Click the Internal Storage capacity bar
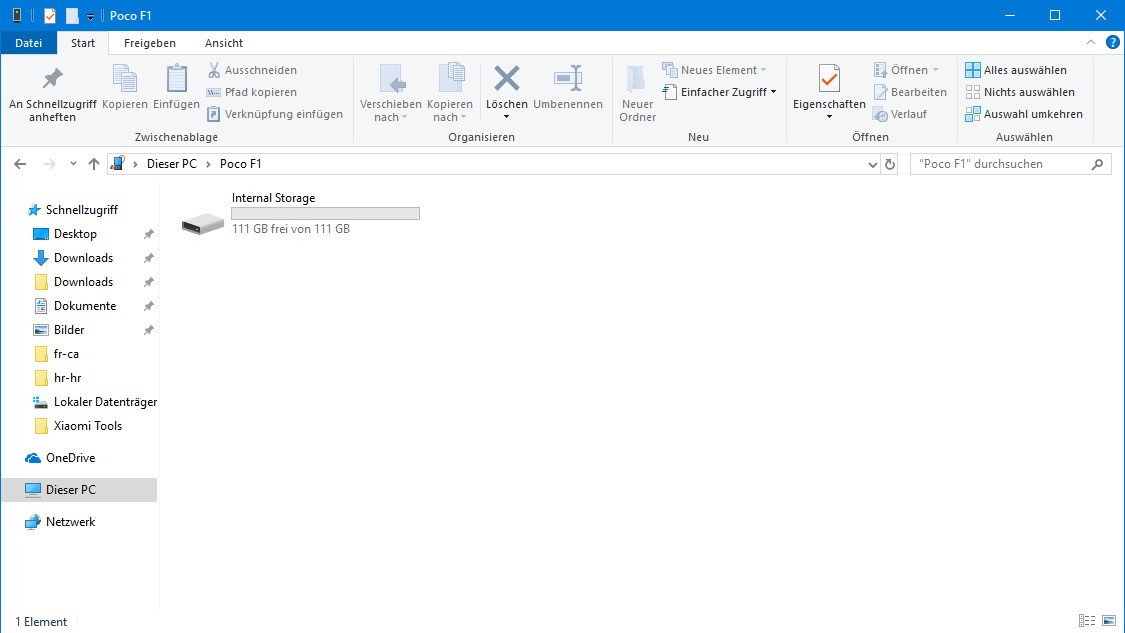Viewport: 1125px width, 633px height. [326, 214]
